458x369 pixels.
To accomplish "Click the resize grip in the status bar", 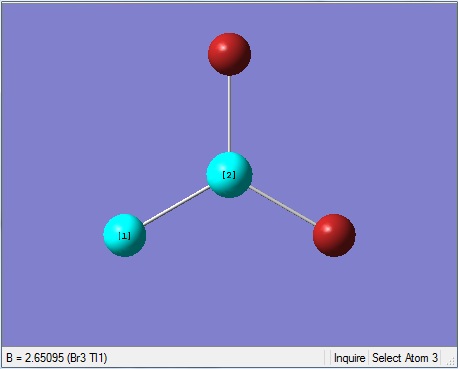I will point(450,361).
